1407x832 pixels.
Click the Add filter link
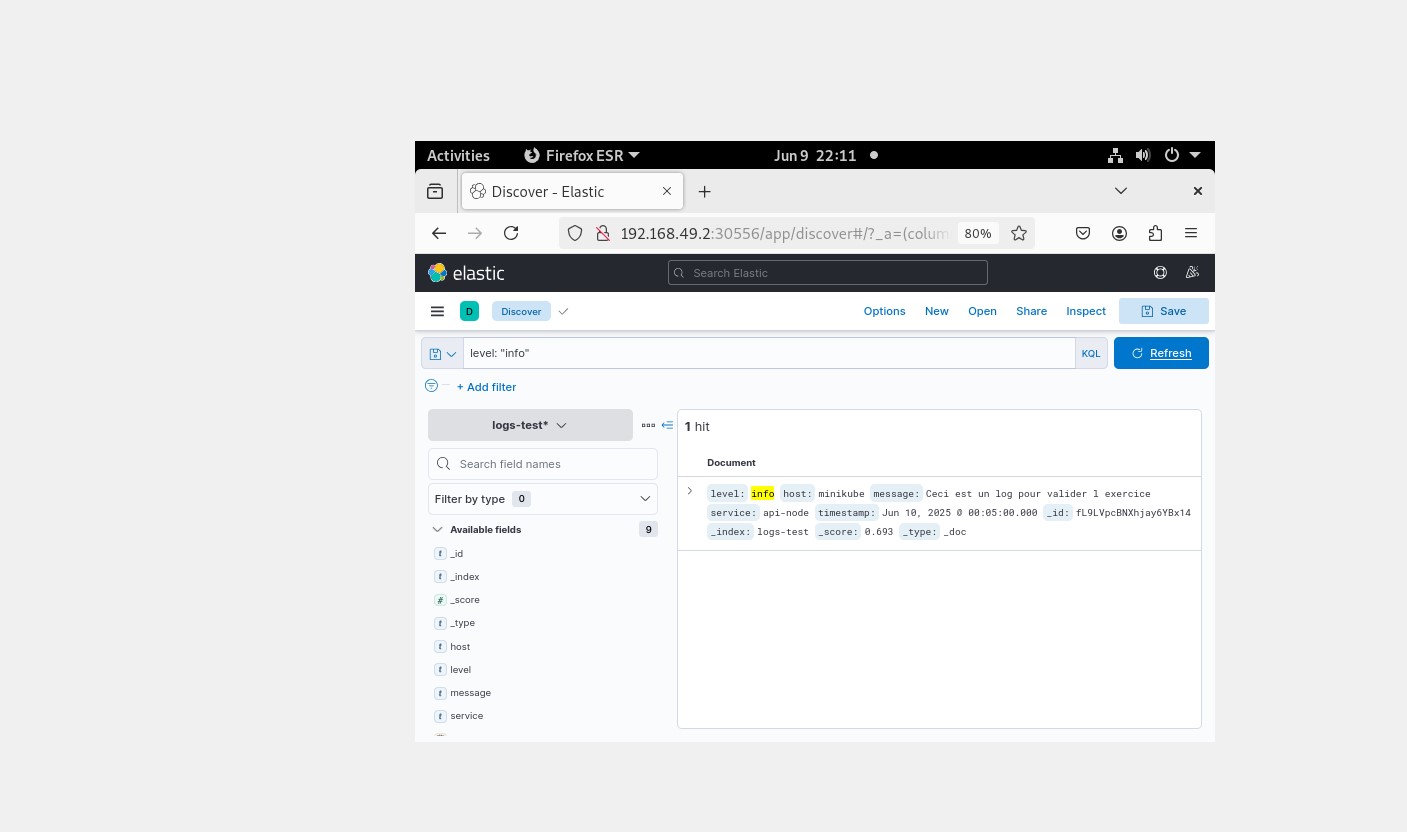pyautogui.click(x=486, y=387)
